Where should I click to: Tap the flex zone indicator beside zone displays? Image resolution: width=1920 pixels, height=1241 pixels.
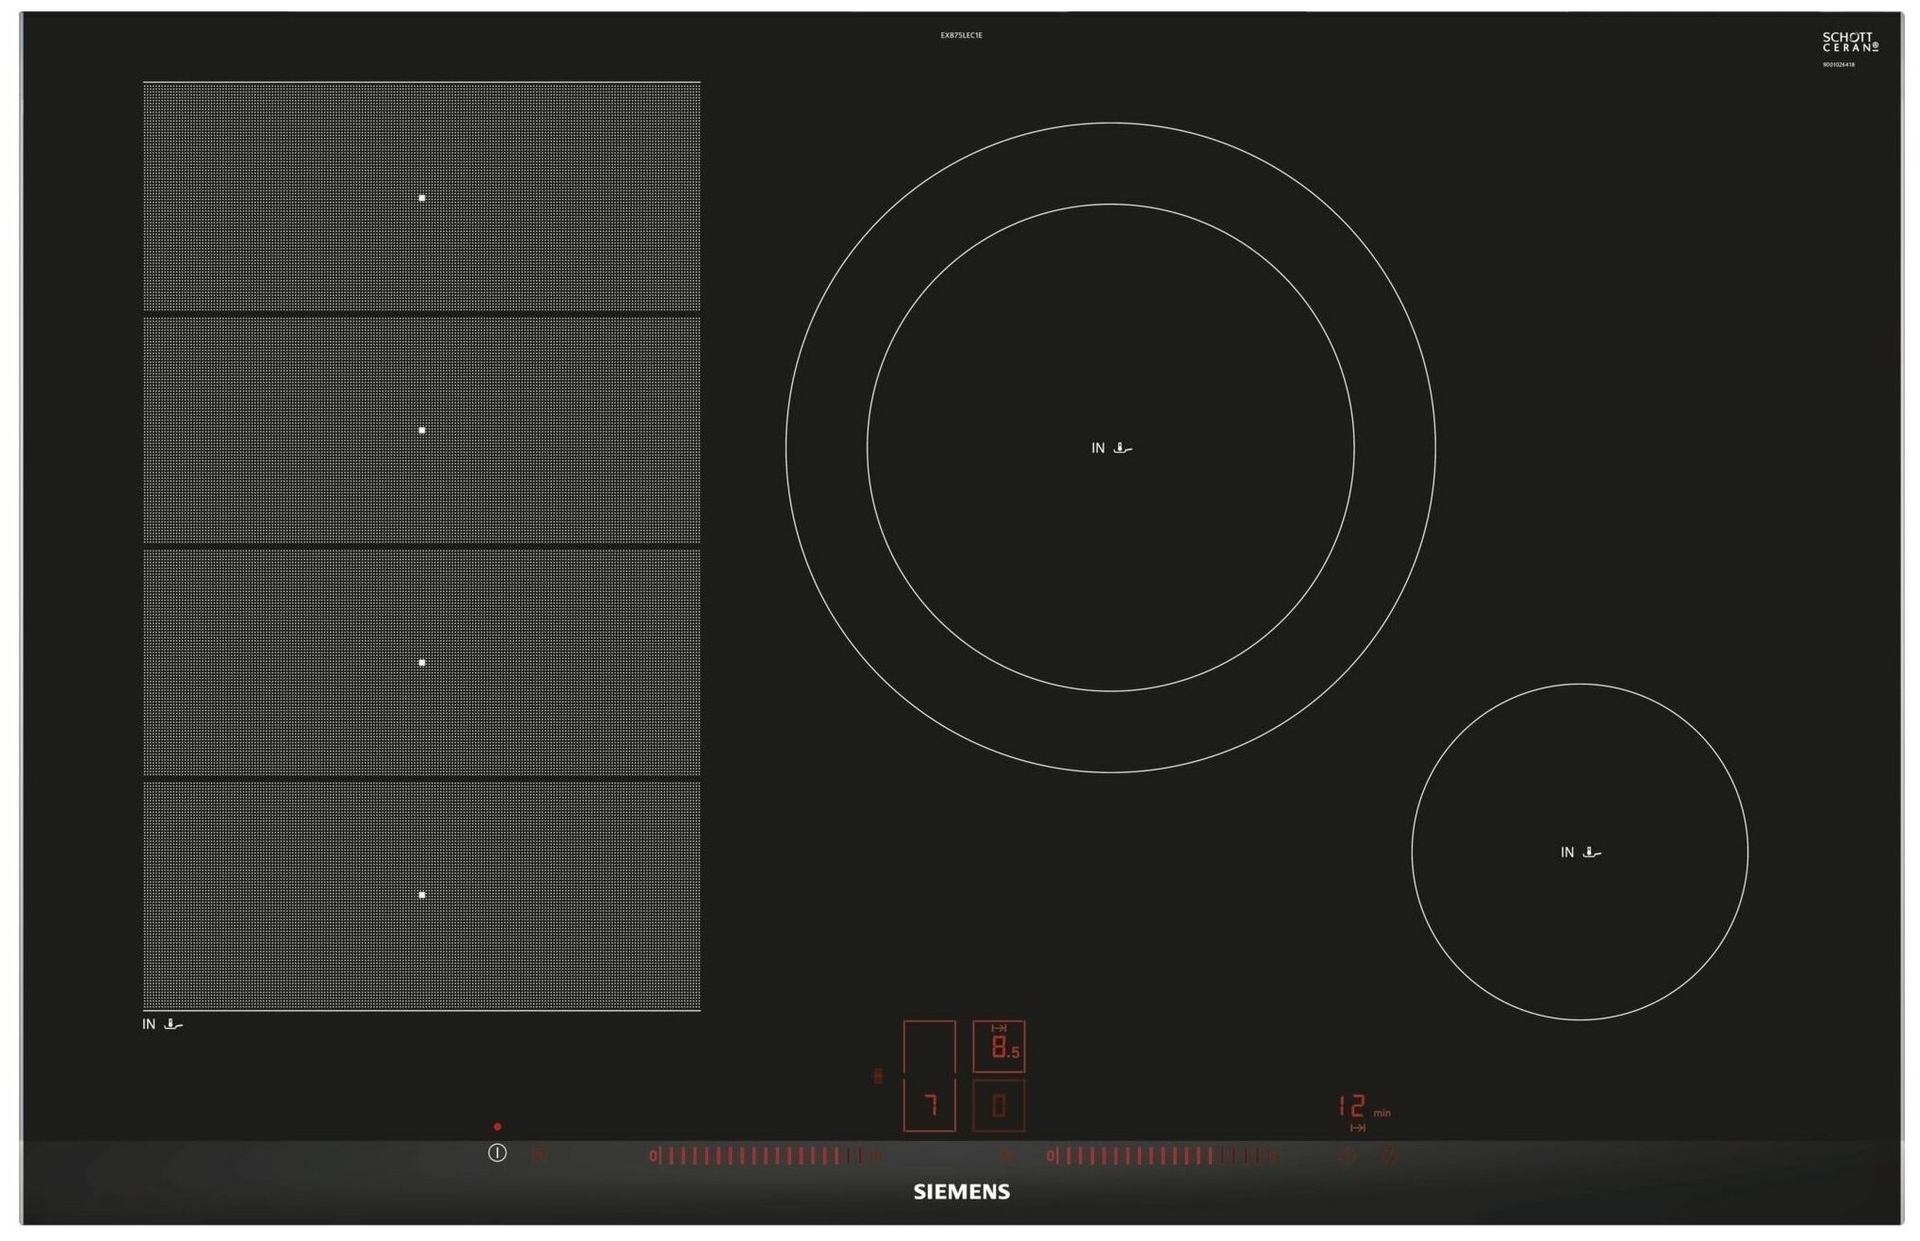(878, 1076)
